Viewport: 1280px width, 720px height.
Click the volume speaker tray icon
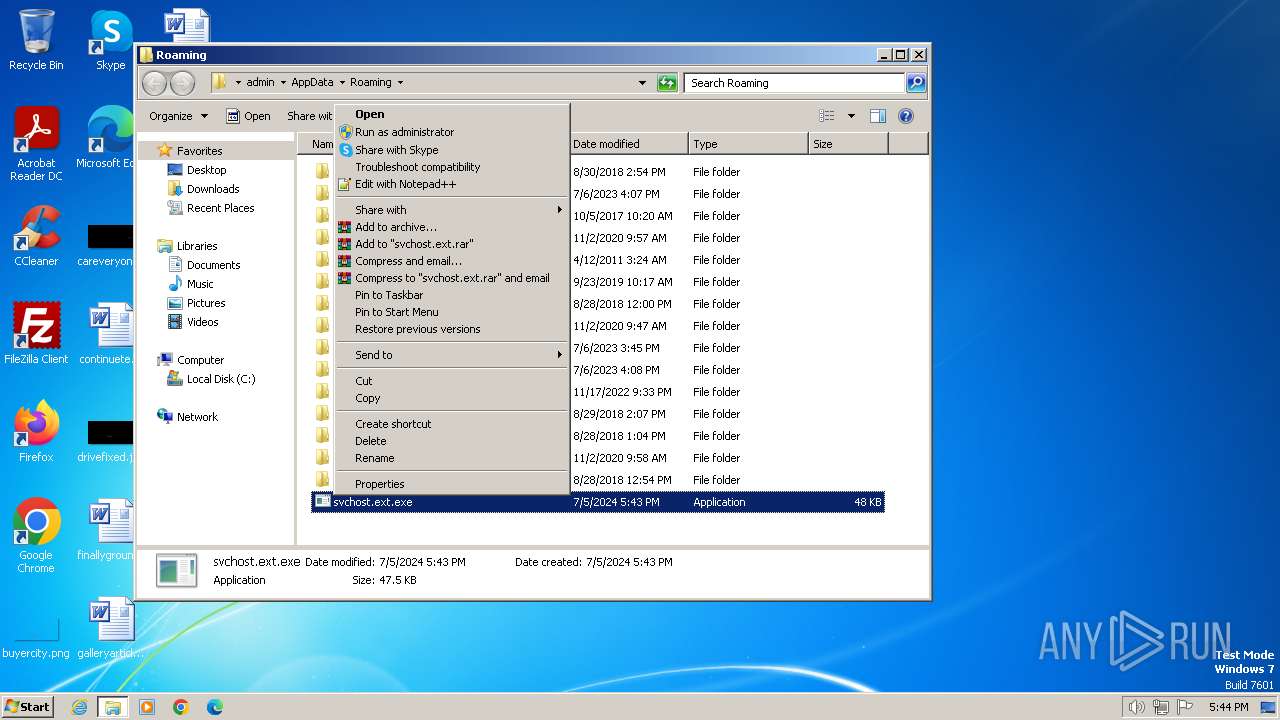1136,707
